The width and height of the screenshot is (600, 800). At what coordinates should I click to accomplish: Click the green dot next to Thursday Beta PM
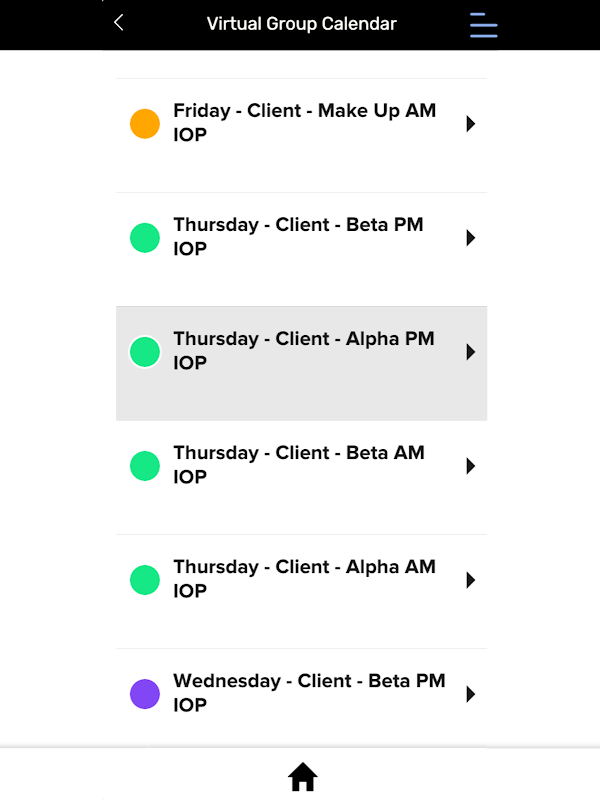[145, 238]
